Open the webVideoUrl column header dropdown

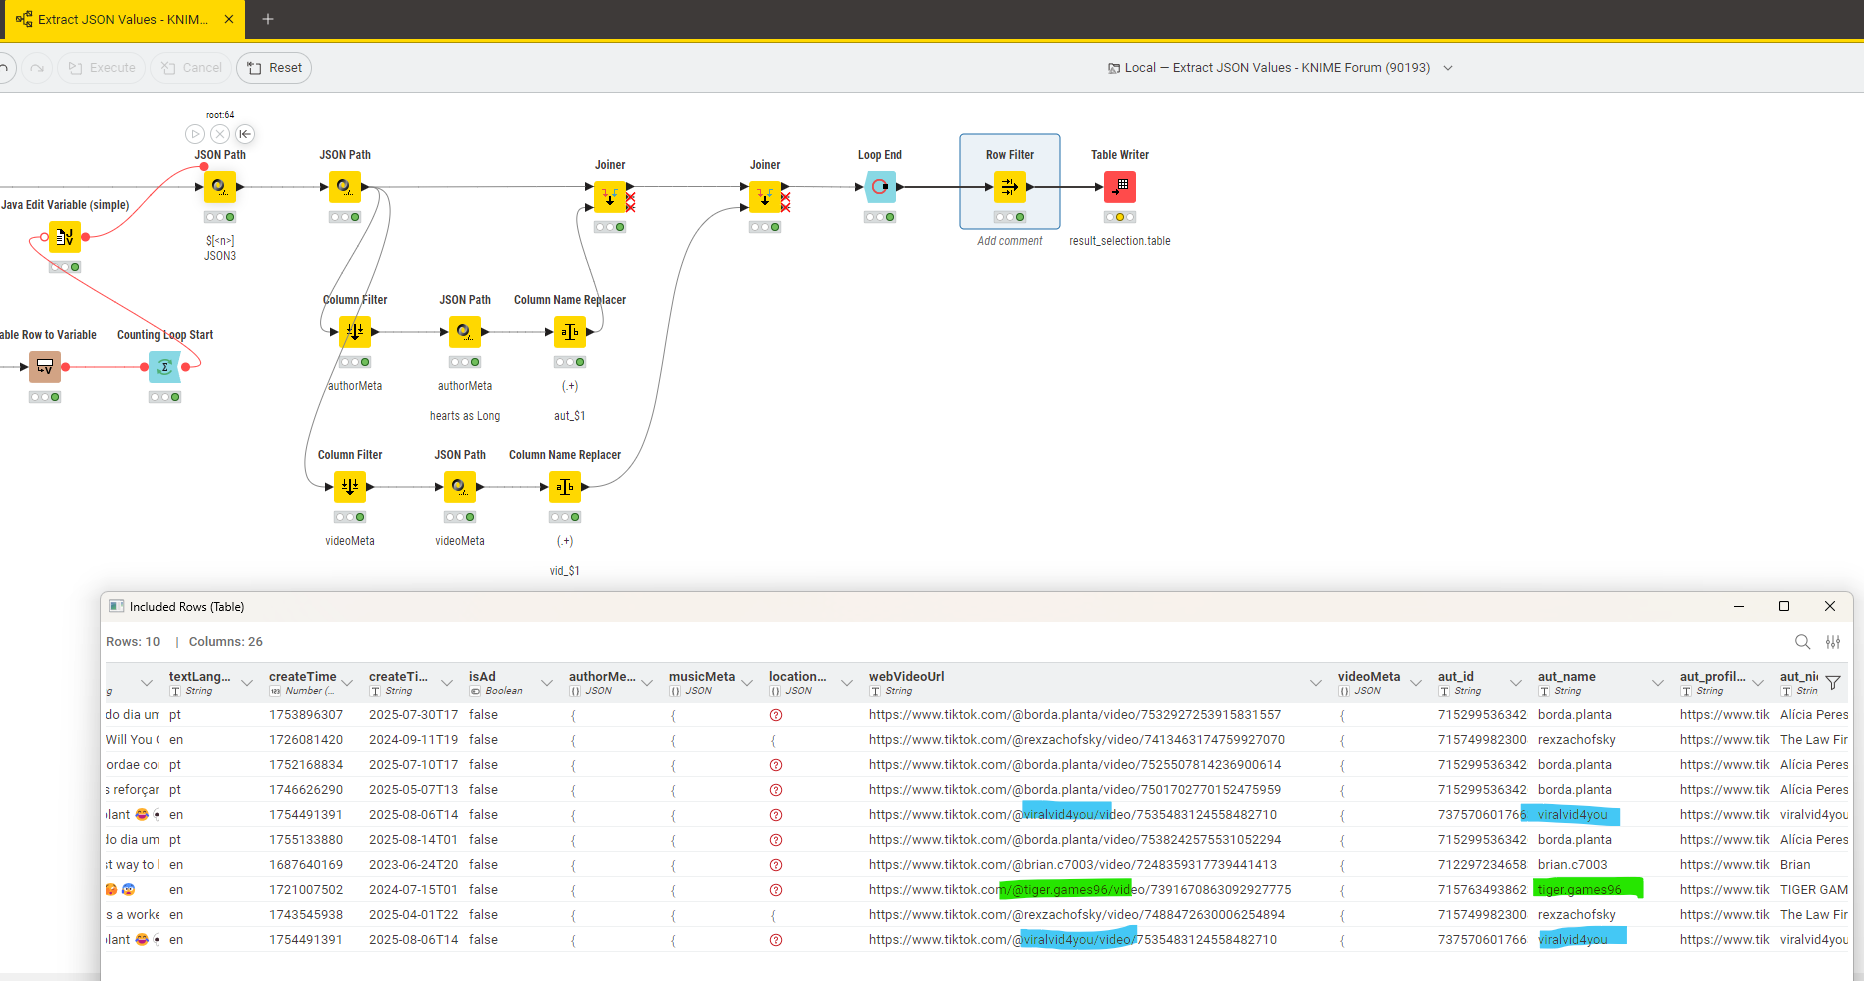1315,683
